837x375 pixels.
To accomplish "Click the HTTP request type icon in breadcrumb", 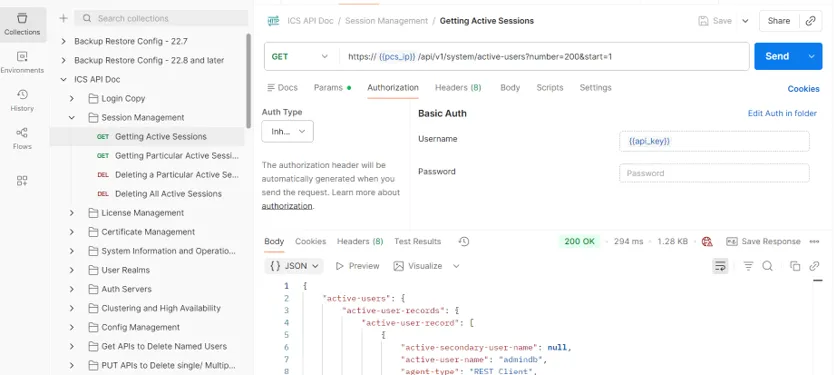I will (x=273, y=21).
